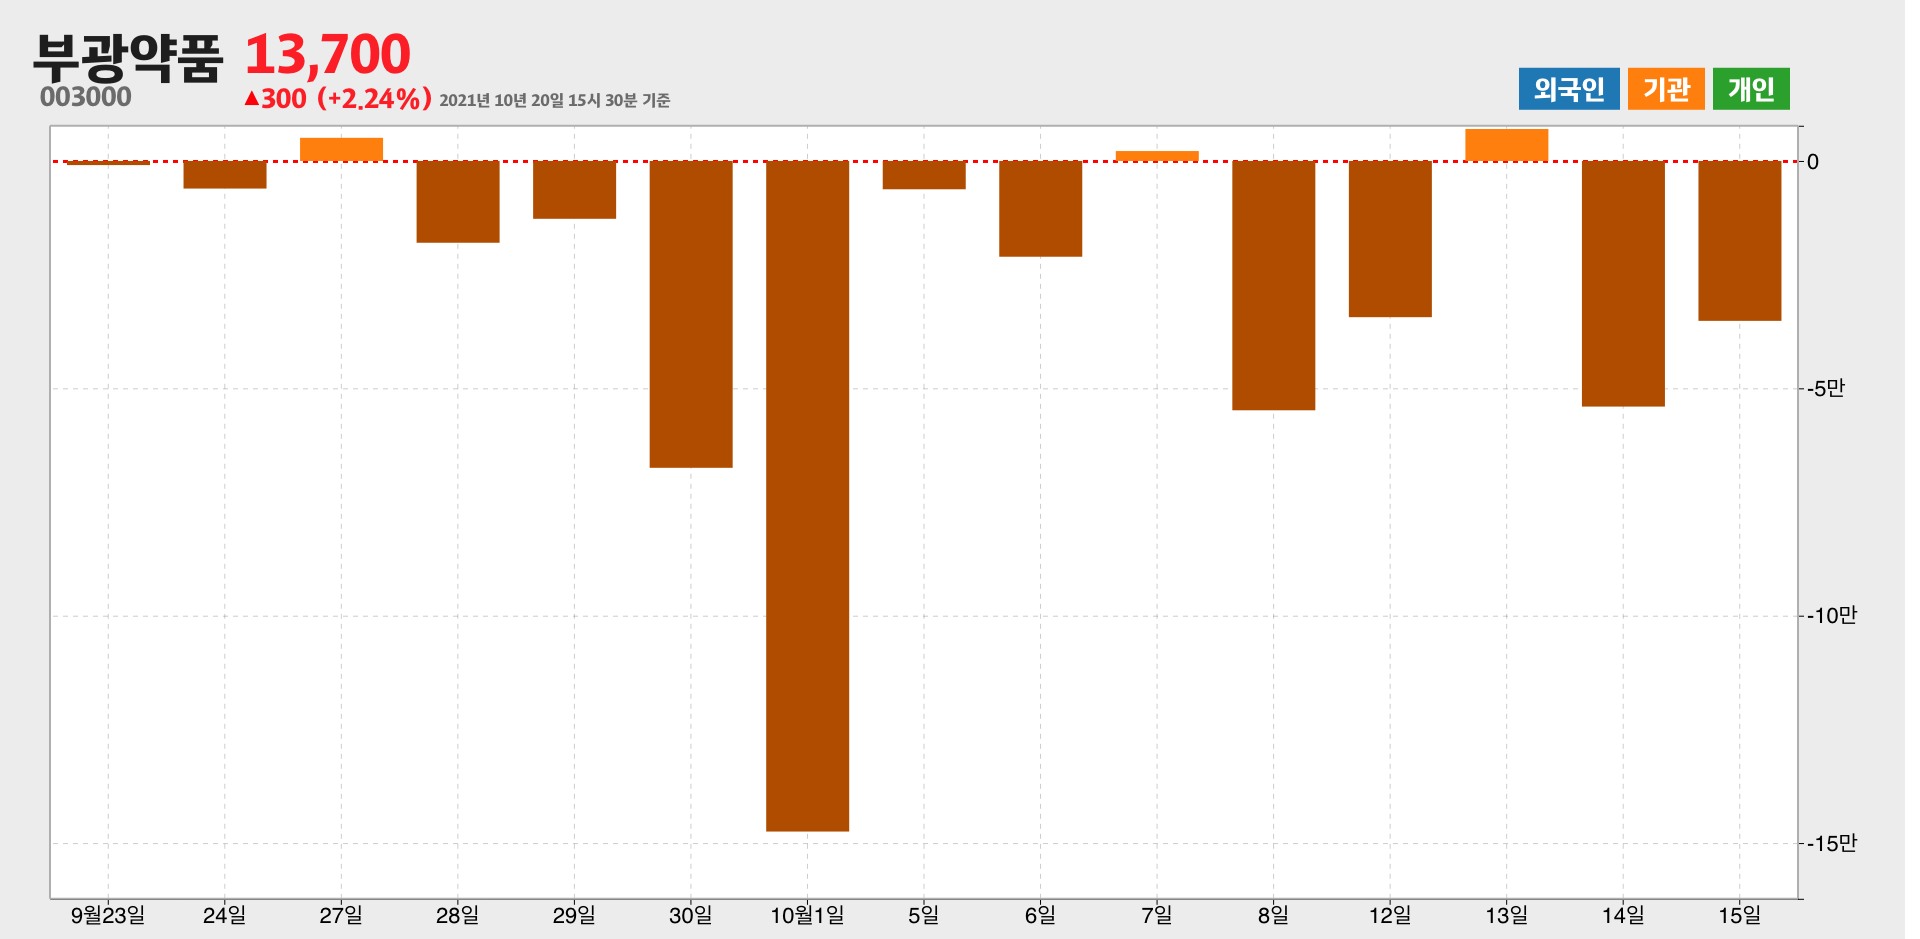
Task: Click the 10월1일 x-axis label
Action: 807,915
